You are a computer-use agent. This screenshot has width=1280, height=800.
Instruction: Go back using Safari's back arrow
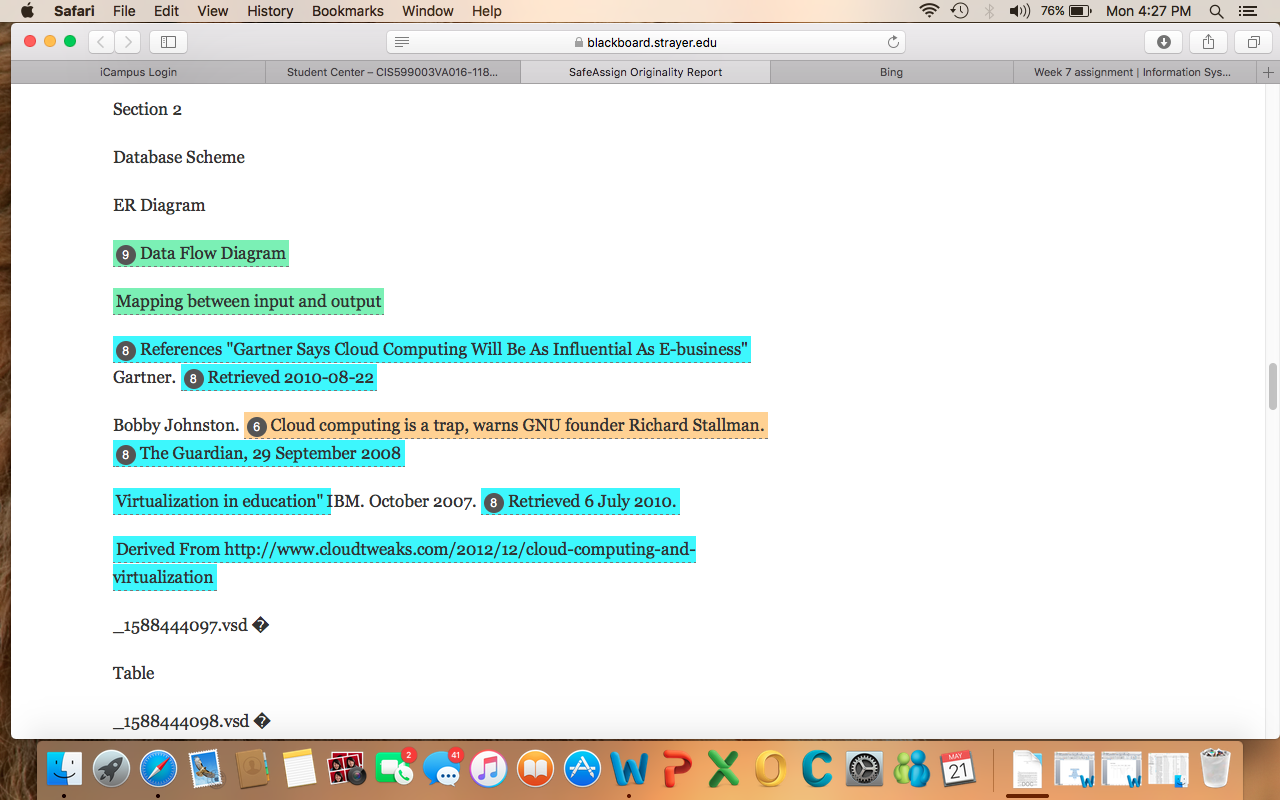click(x=101, y=42)
